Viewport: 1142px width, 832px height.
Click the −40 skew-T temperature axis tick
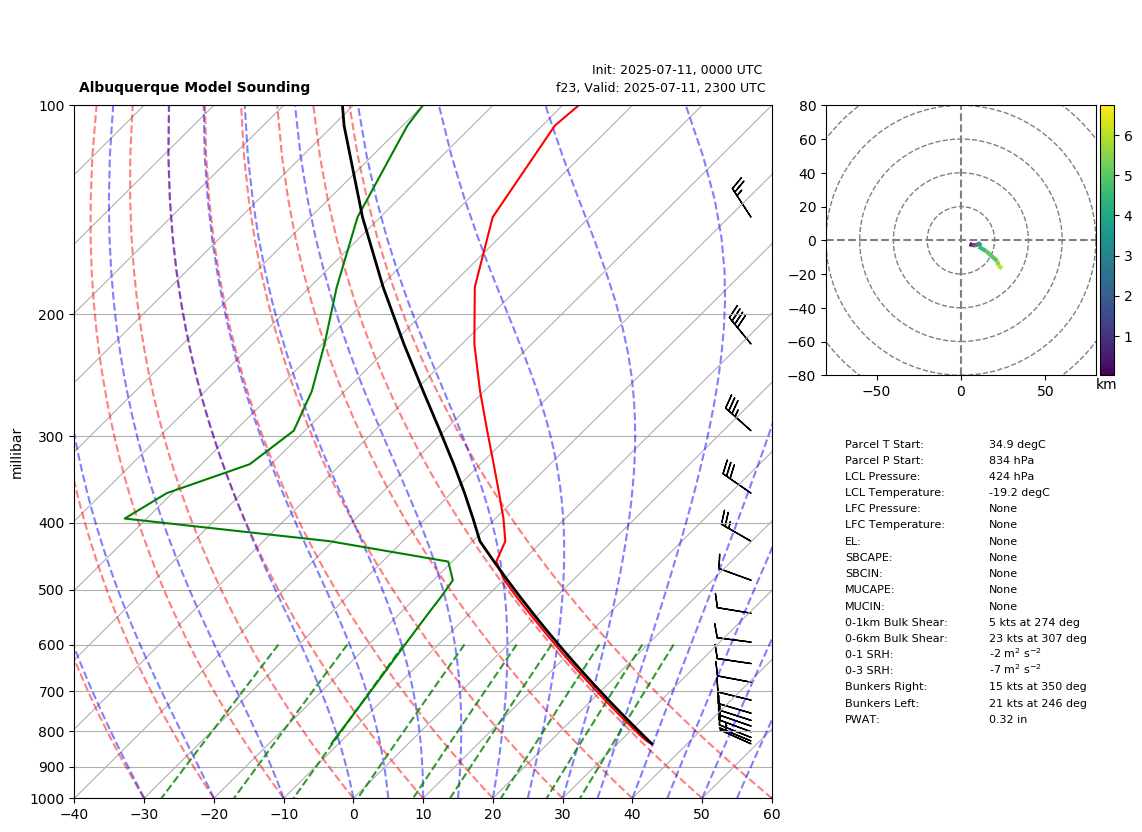[x=74, y=814]
